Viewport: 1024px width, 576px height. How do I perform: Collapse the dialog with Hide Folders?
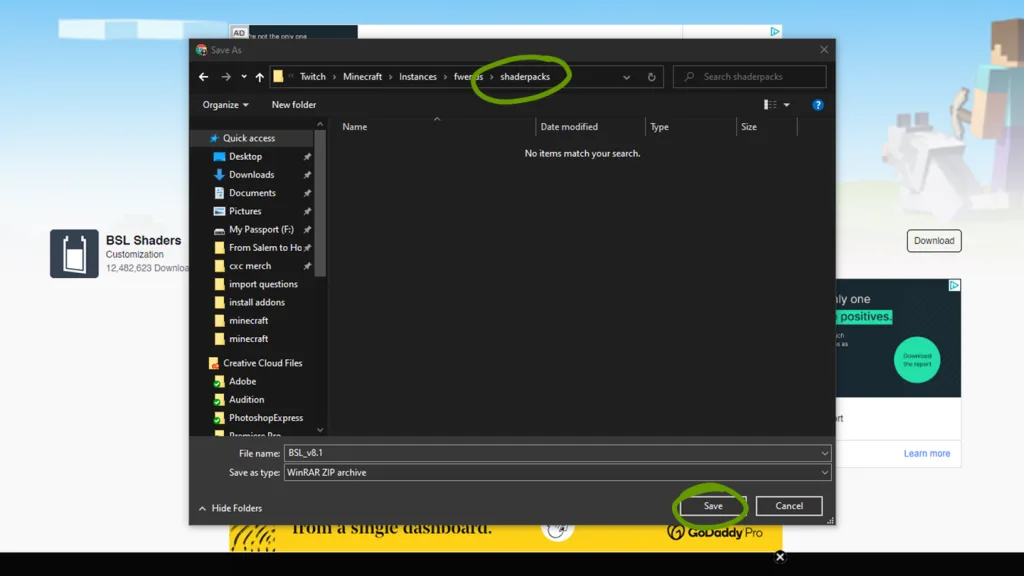231,508
